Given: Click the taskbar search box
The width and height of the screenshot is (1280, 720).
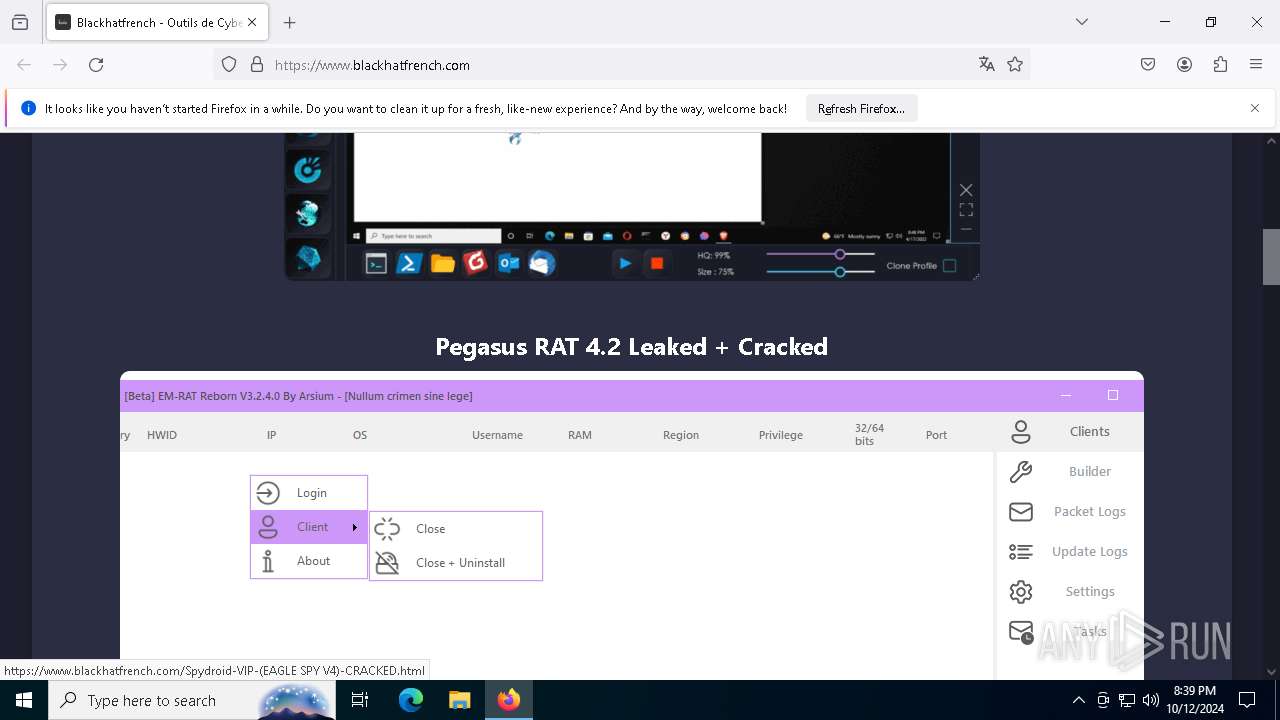Looking at the screenshot, I should [x=192, y=700].
